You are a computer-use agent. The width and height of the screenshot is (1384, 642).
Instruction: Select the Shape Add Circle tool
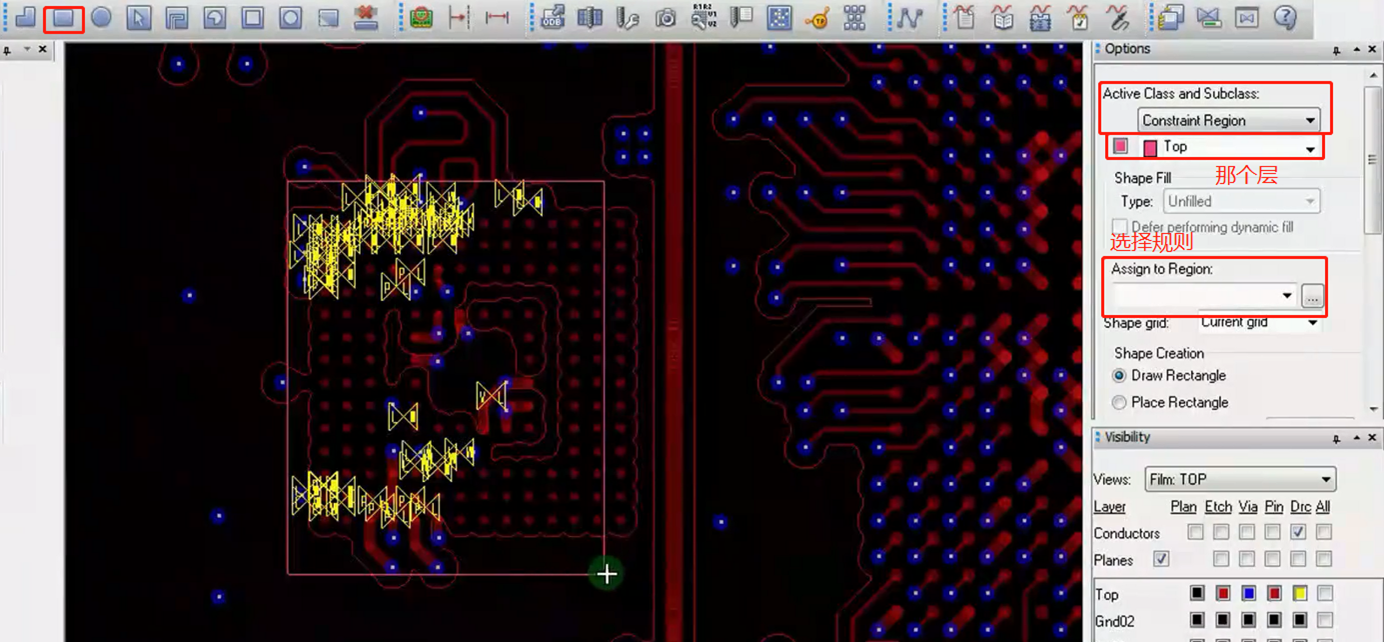pos(101,17)
